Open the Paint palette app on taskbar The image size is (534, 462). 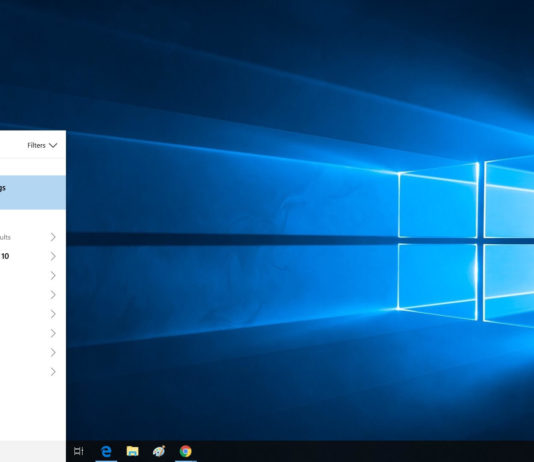(x=159, y=451)
